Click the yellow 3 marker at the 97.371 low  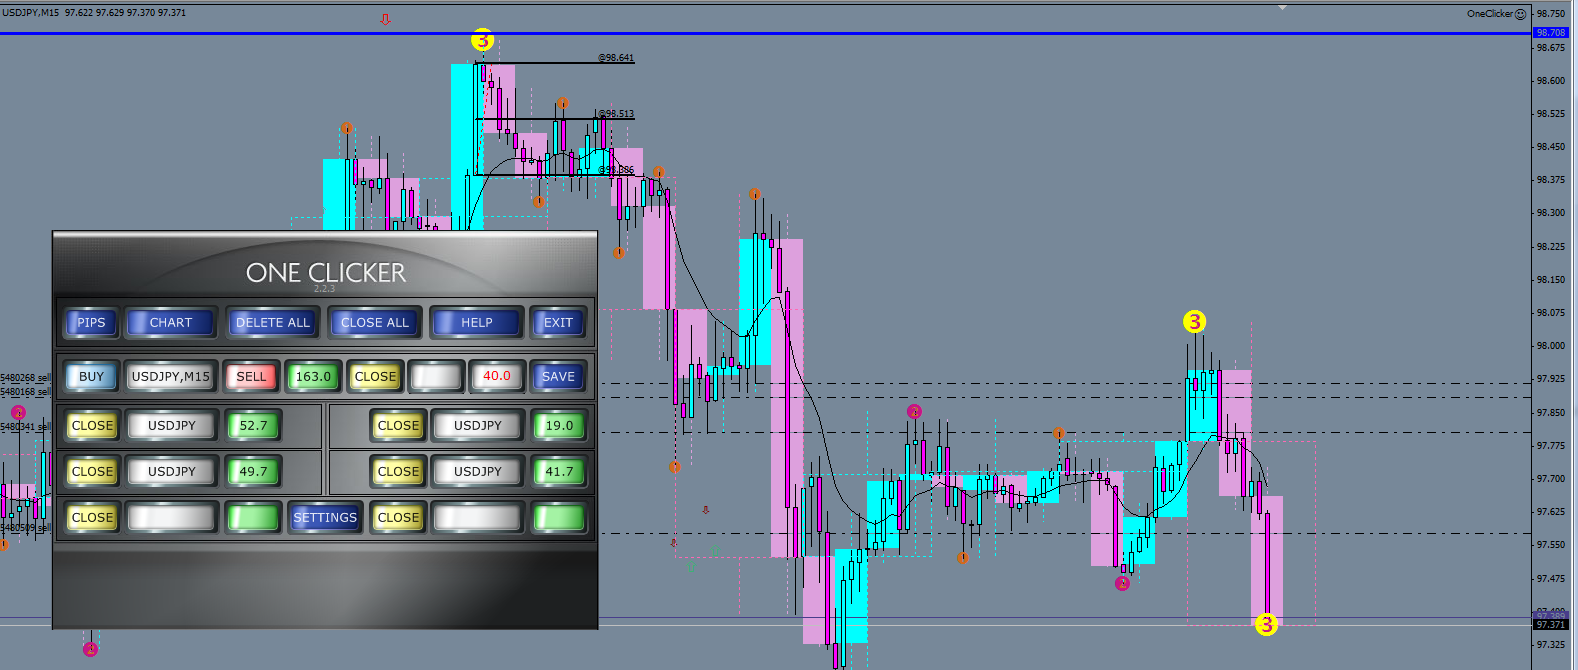point(1266,624)
